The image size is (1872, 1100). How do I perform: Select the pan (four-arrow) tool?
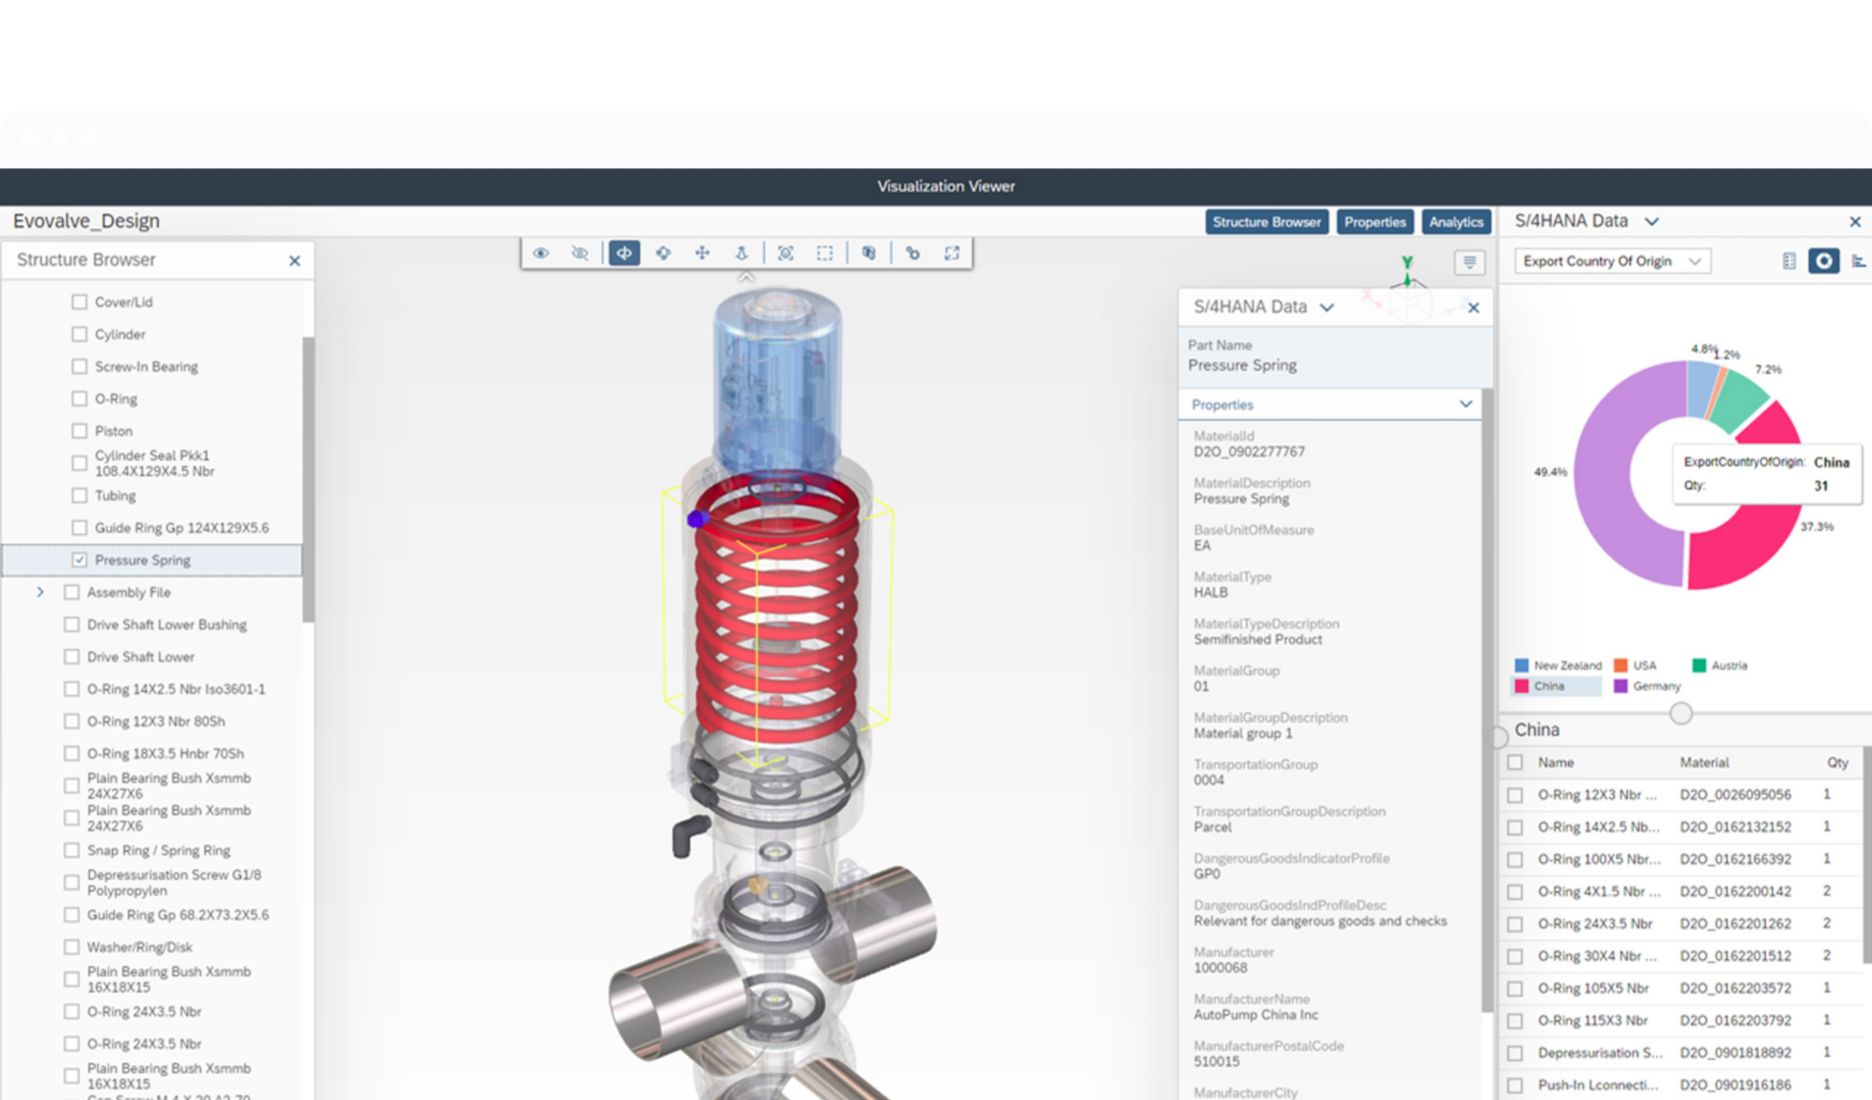[702, 253]
